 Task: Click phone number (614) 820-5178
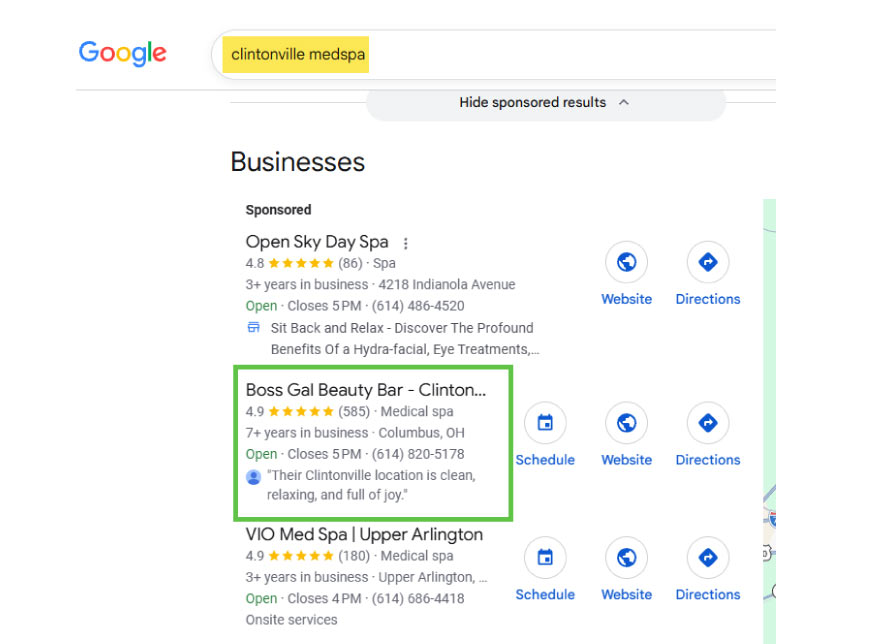click(x=418, y=454)
